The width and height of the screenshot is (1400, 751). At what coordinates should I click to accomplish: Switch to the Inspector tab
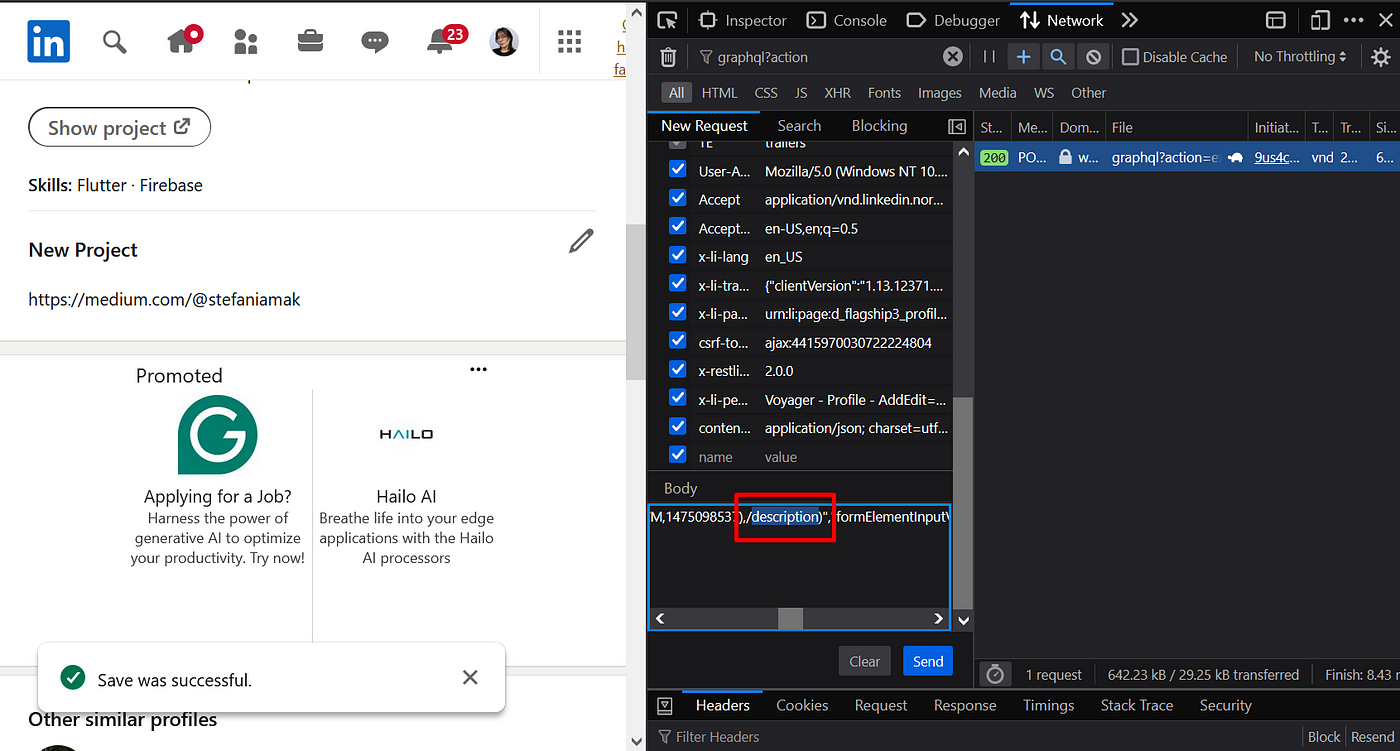tap(743, 20)
